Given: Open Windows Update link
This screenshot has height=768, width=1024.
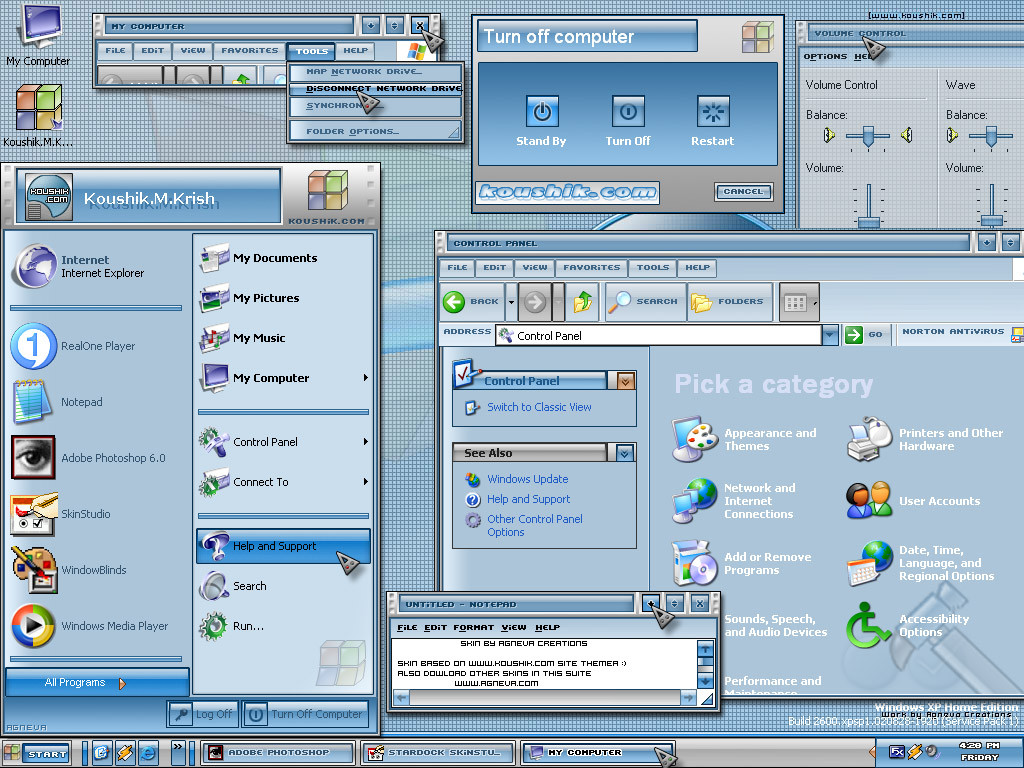Looking at the screenshot, I should (528, 479).
